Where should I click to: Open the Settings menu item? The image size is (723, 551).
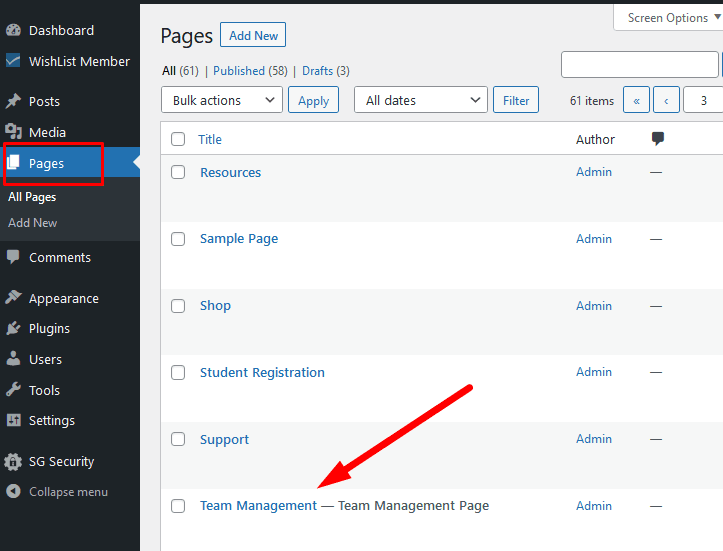(52, 421)
